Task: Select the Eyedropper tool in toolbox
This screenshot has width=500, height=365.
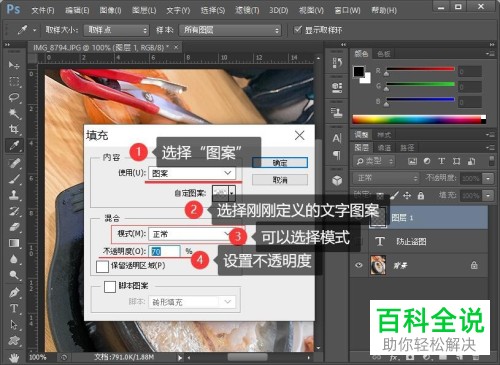Action: 14,145
